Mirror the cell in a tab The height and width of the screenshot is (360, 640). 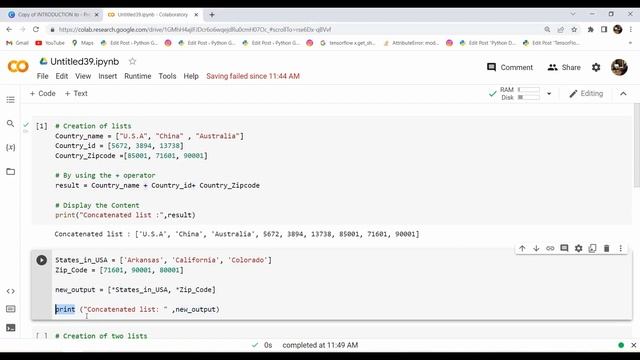coord(592,248)
